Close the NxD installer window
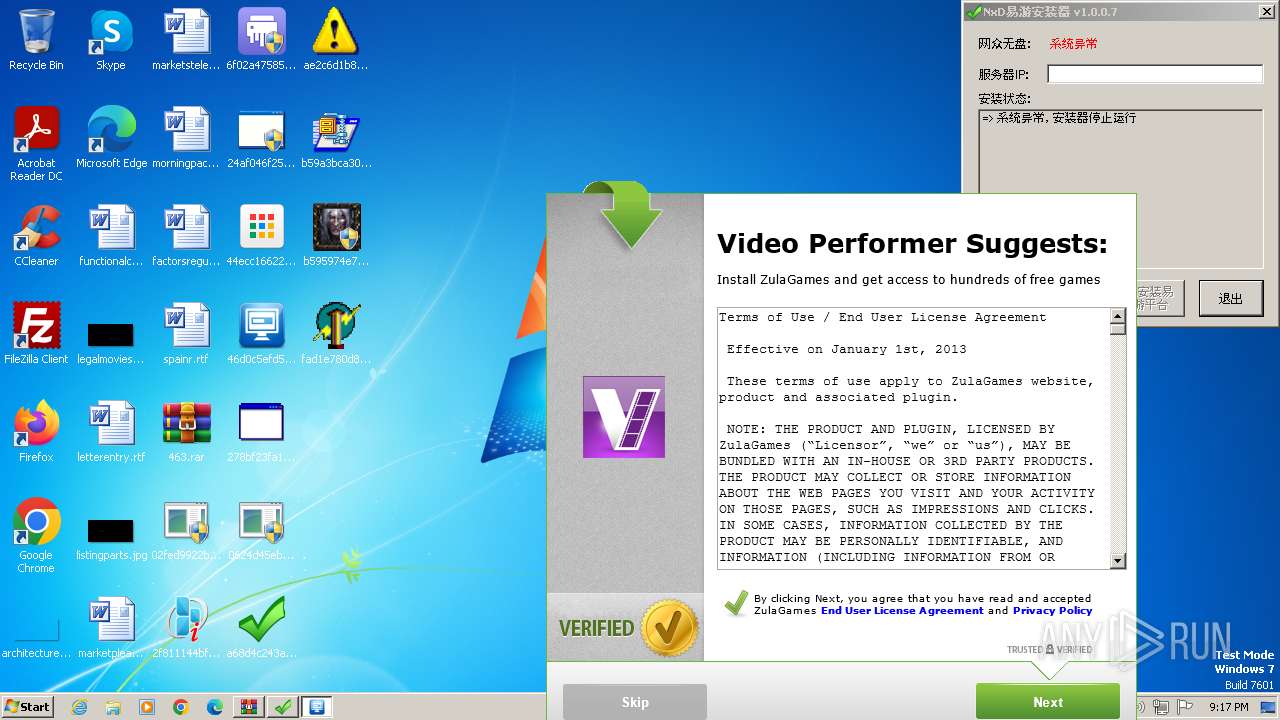Screen dimensions: 1280x720 coord(1268,12)
